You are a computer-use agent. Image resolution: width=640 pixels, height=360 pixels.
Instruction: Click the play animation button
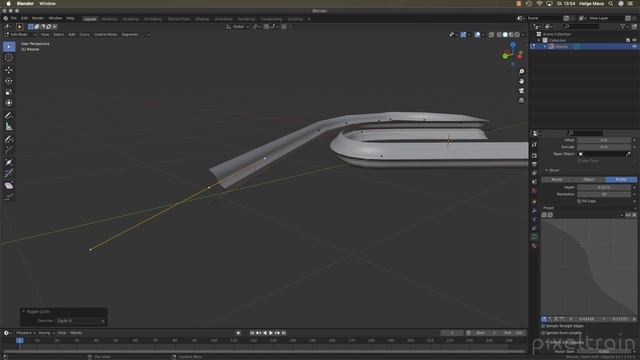[271, 333]
